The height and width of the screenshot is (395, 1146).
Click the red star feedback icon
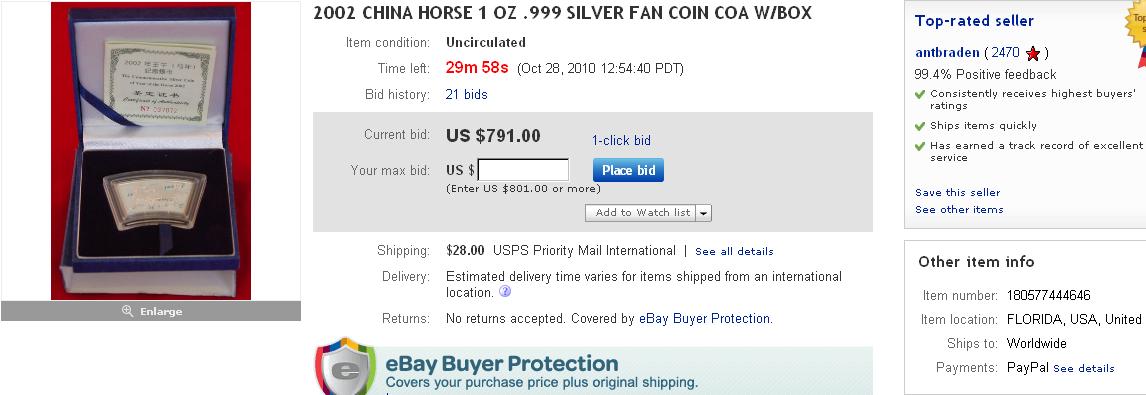pos(1033,53)
